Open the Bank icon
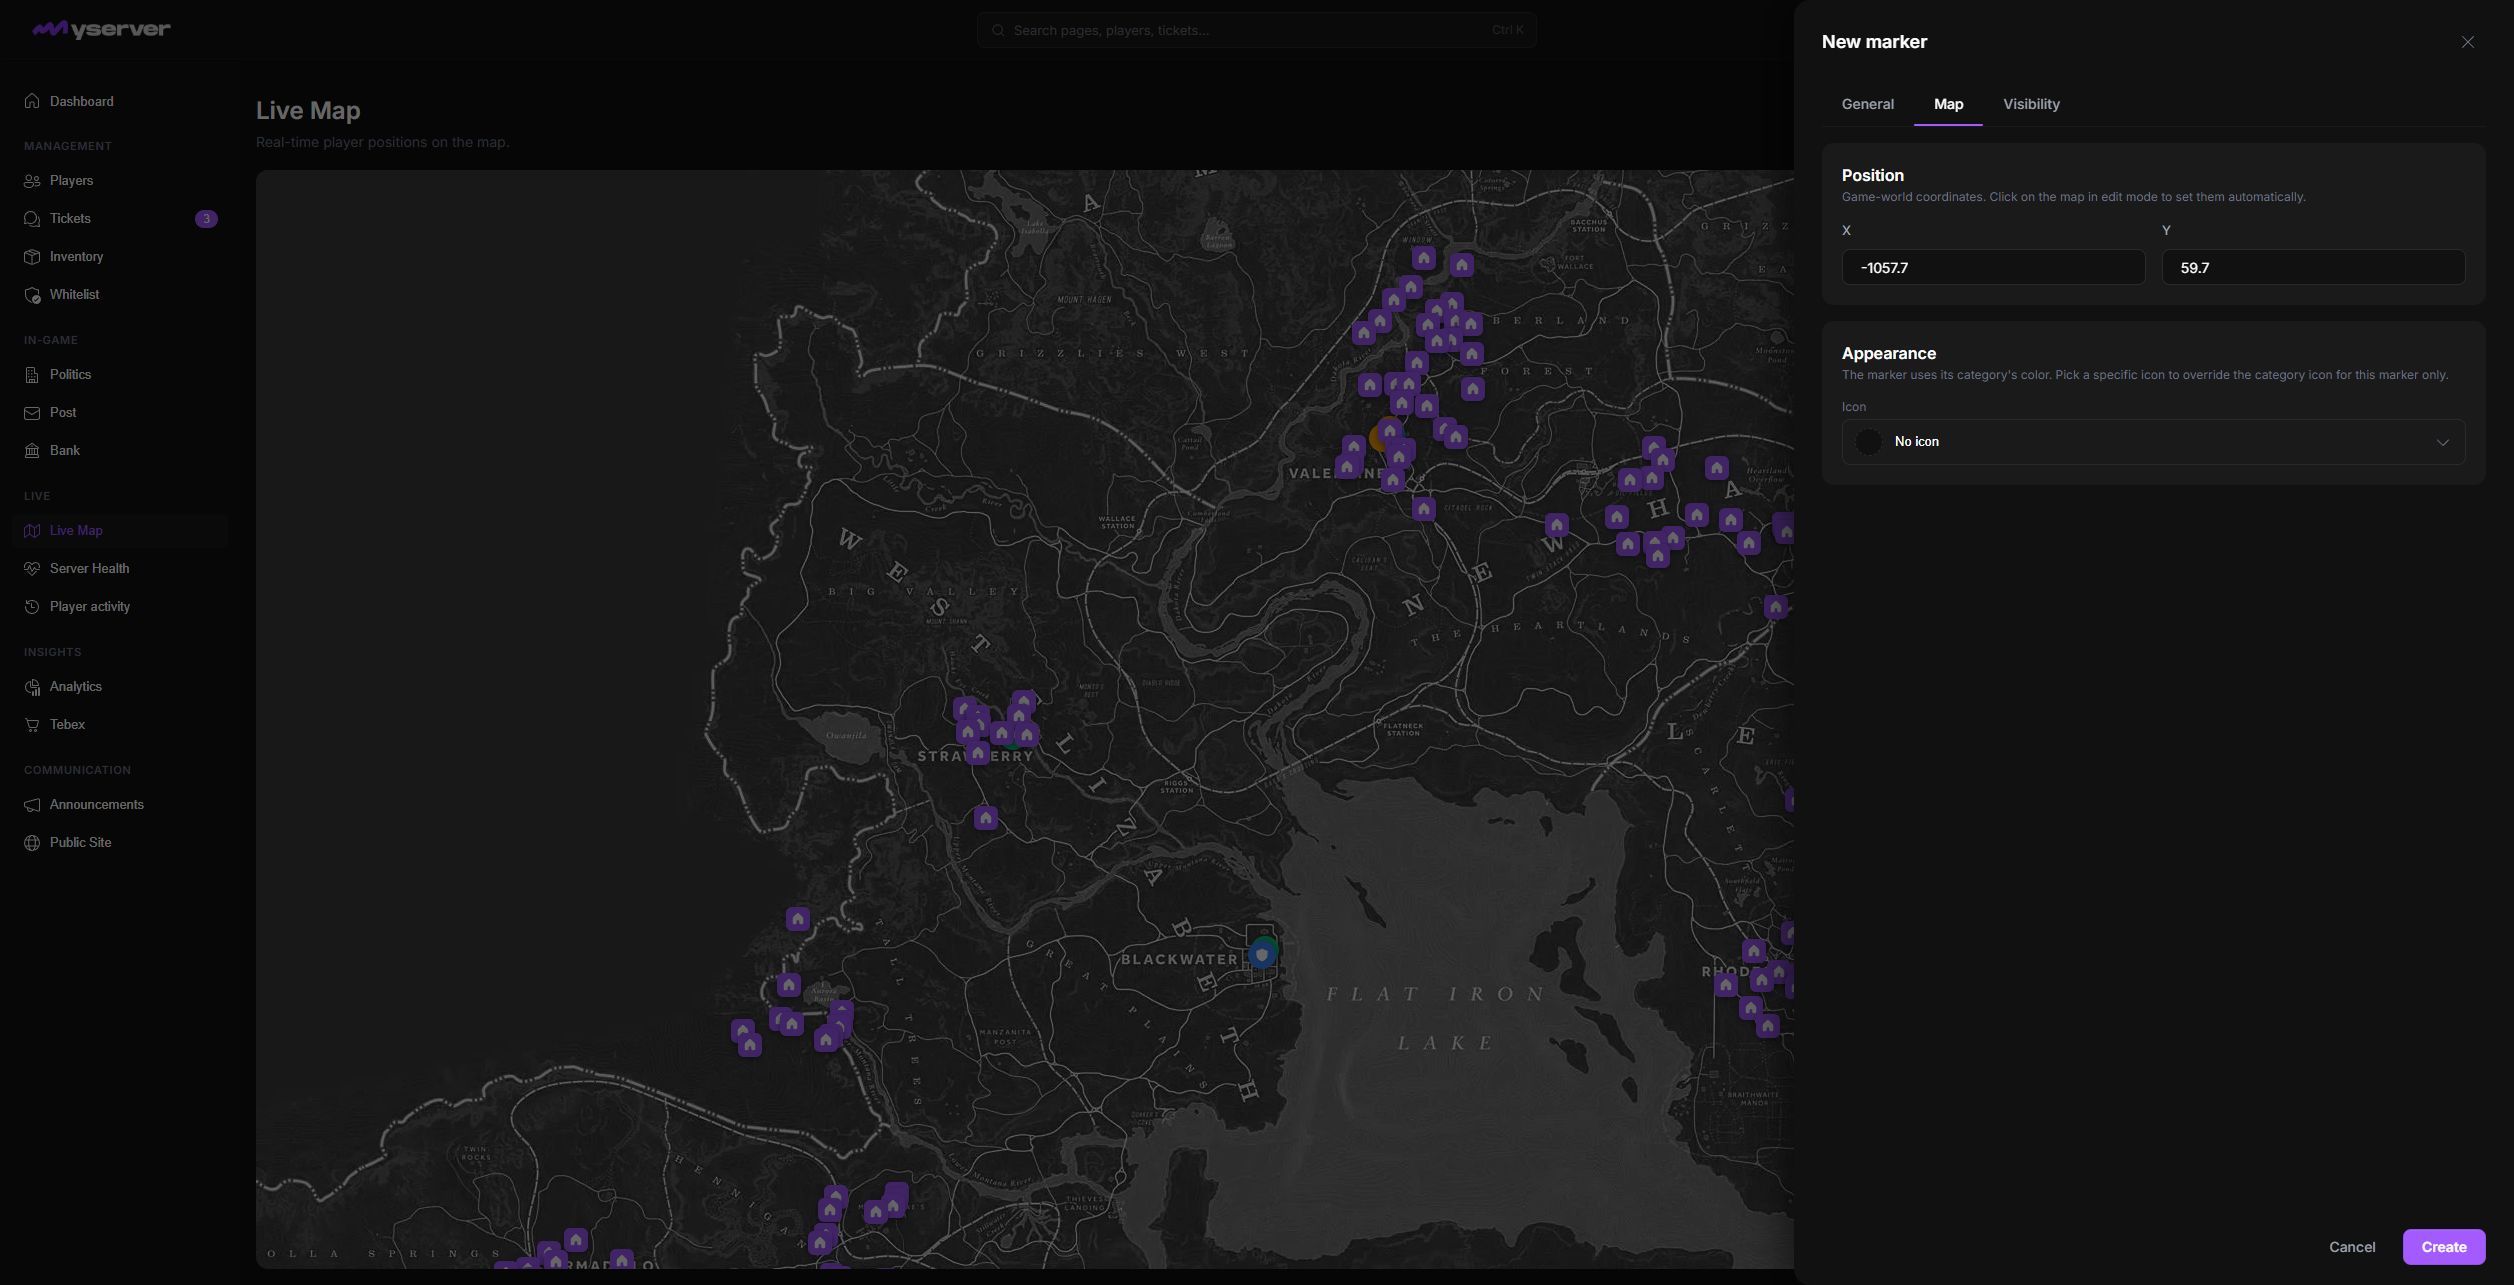Image resolution: width=2514 pixels, height=1285 pixels. point(32,450)
